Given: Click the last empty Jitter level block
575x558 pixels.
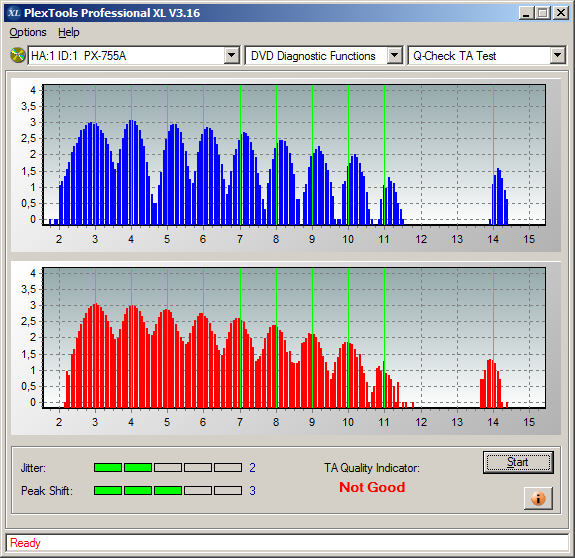Looking at the screenshot, I should pyautogui.click(x=228, y=467).
